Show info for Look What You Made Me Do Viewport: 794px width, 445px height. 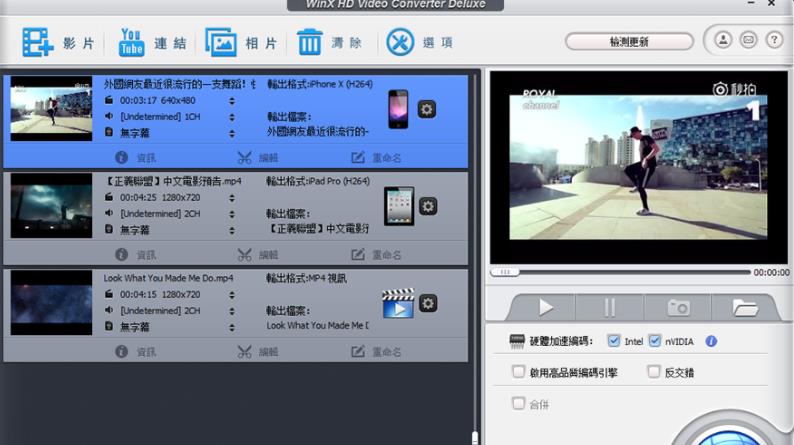[x=136, y=352]
